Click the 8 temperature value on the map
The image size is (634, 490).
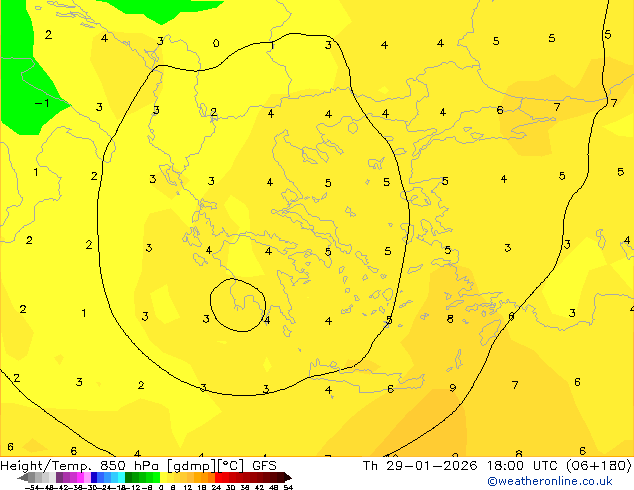coord(450,319)
